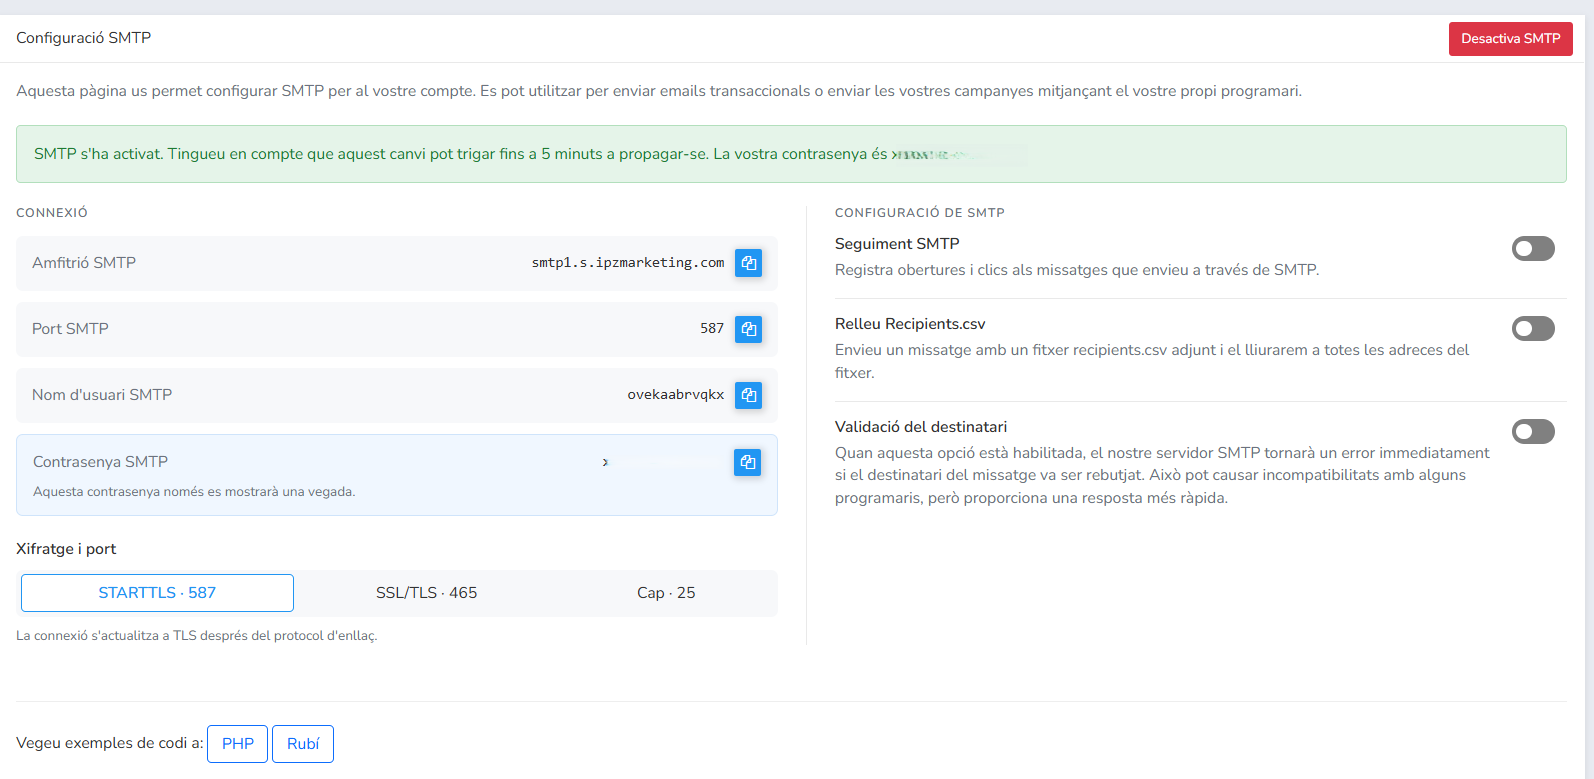Click the smtp1.s.ipzmarketing.com host value

628,263
